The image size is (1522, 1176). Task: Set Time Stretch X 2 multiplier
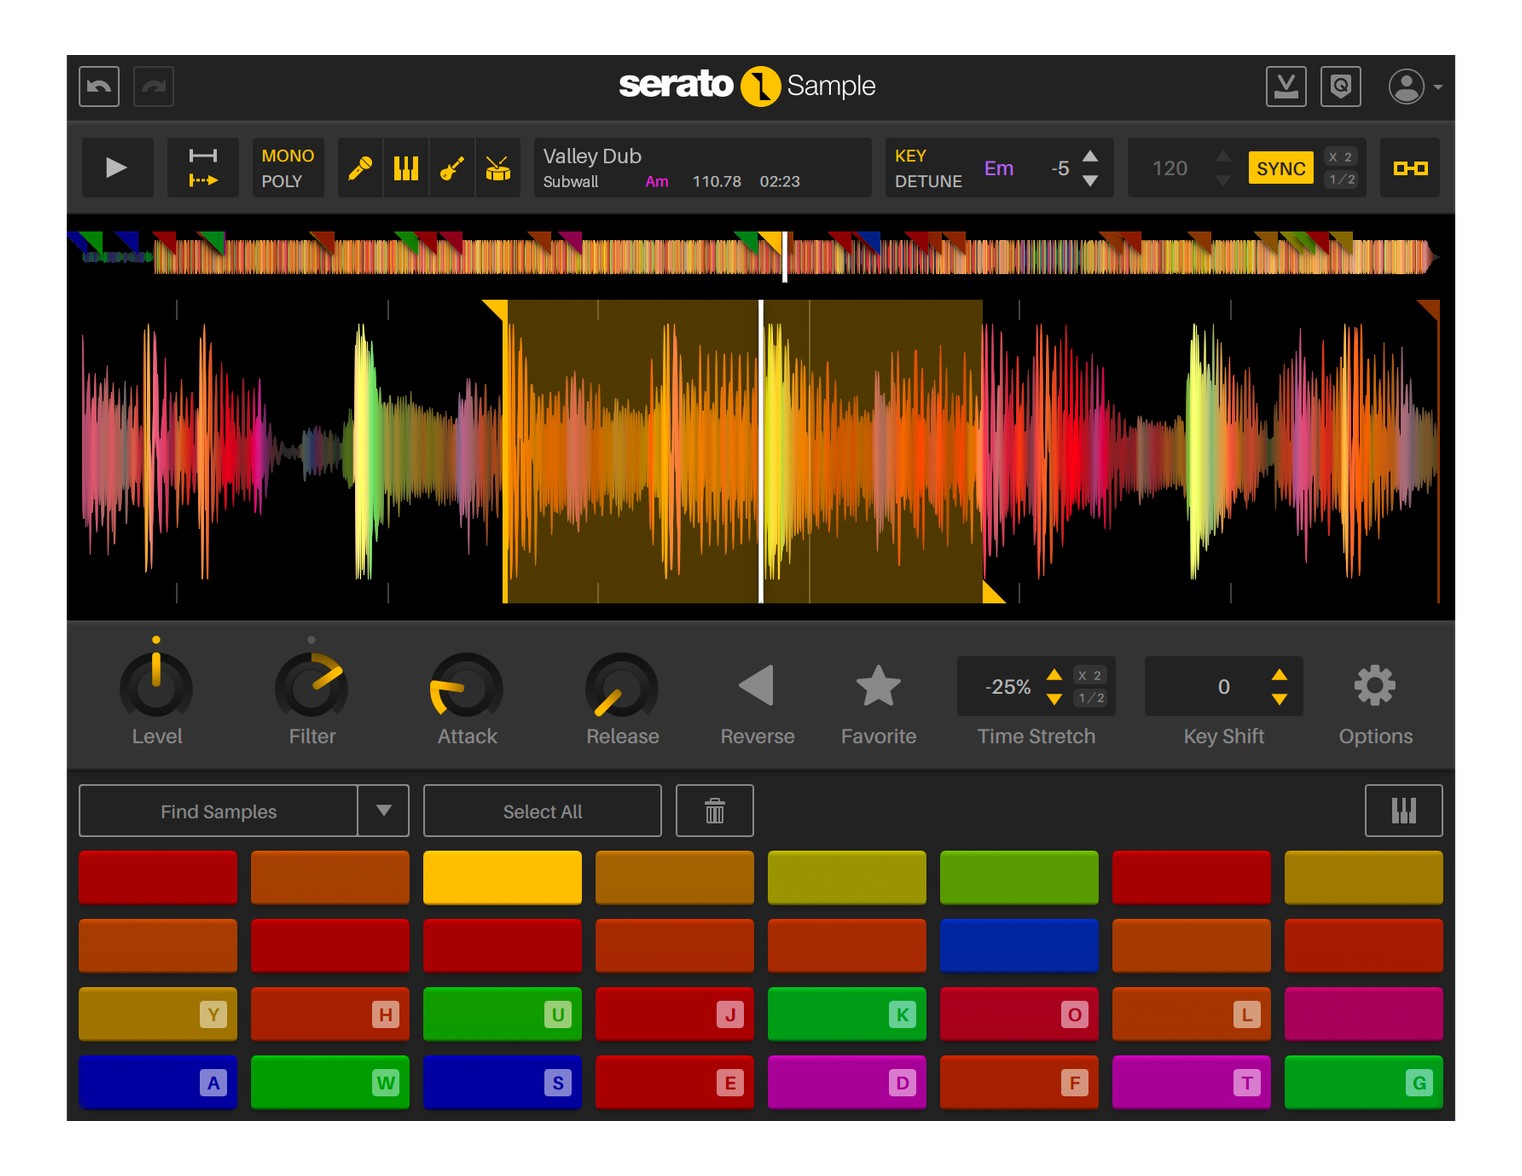[1090, 676]
